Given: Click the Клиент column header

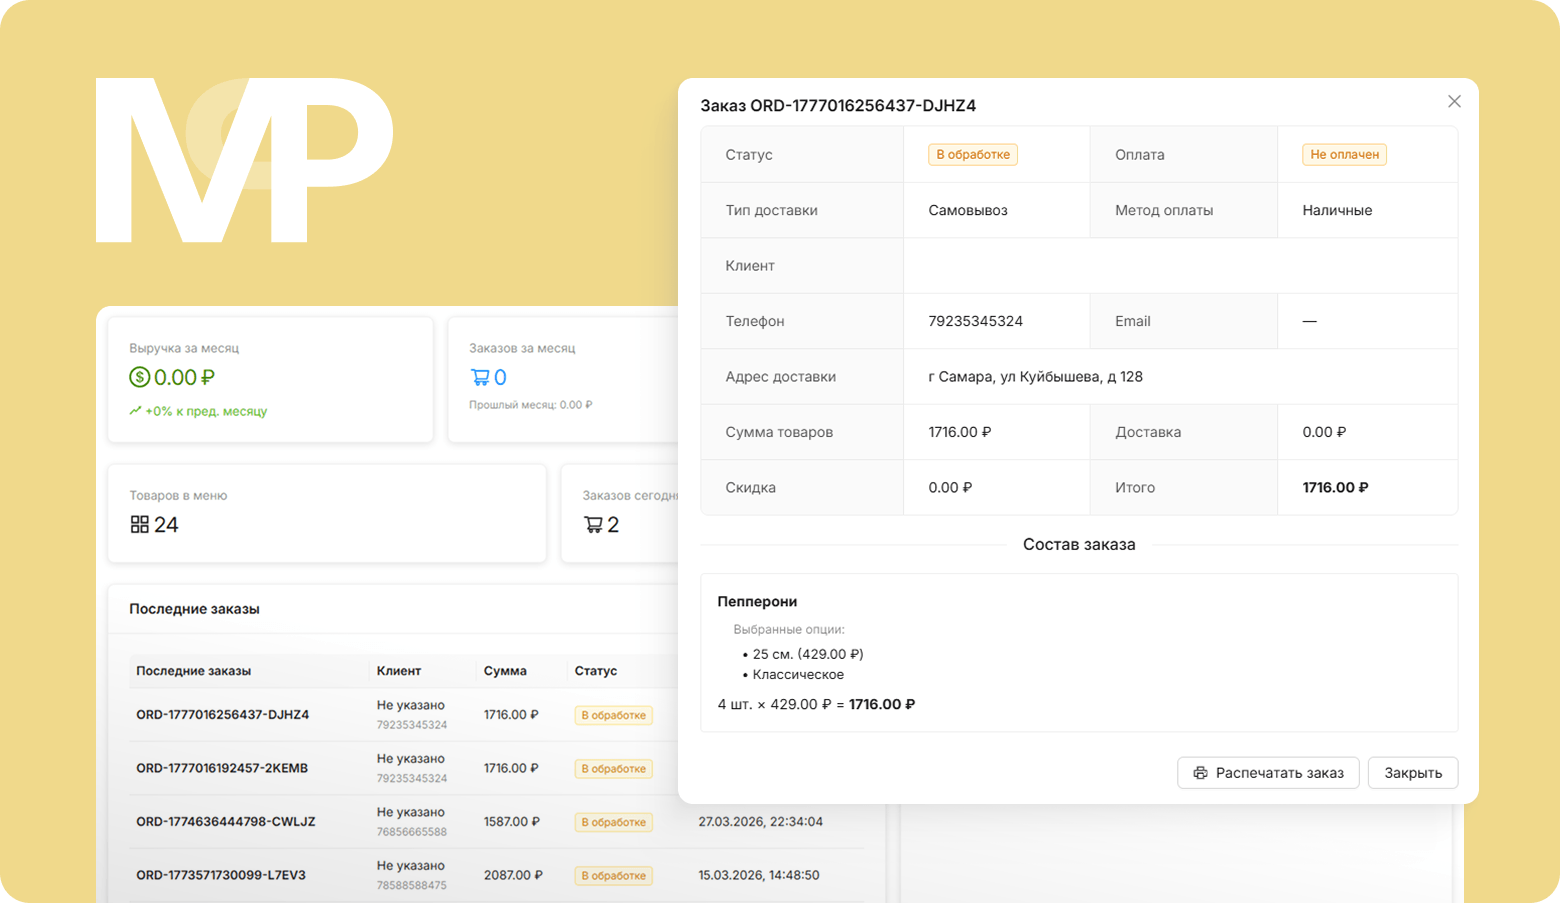Looking at the screenshot, I should point(399,671).
